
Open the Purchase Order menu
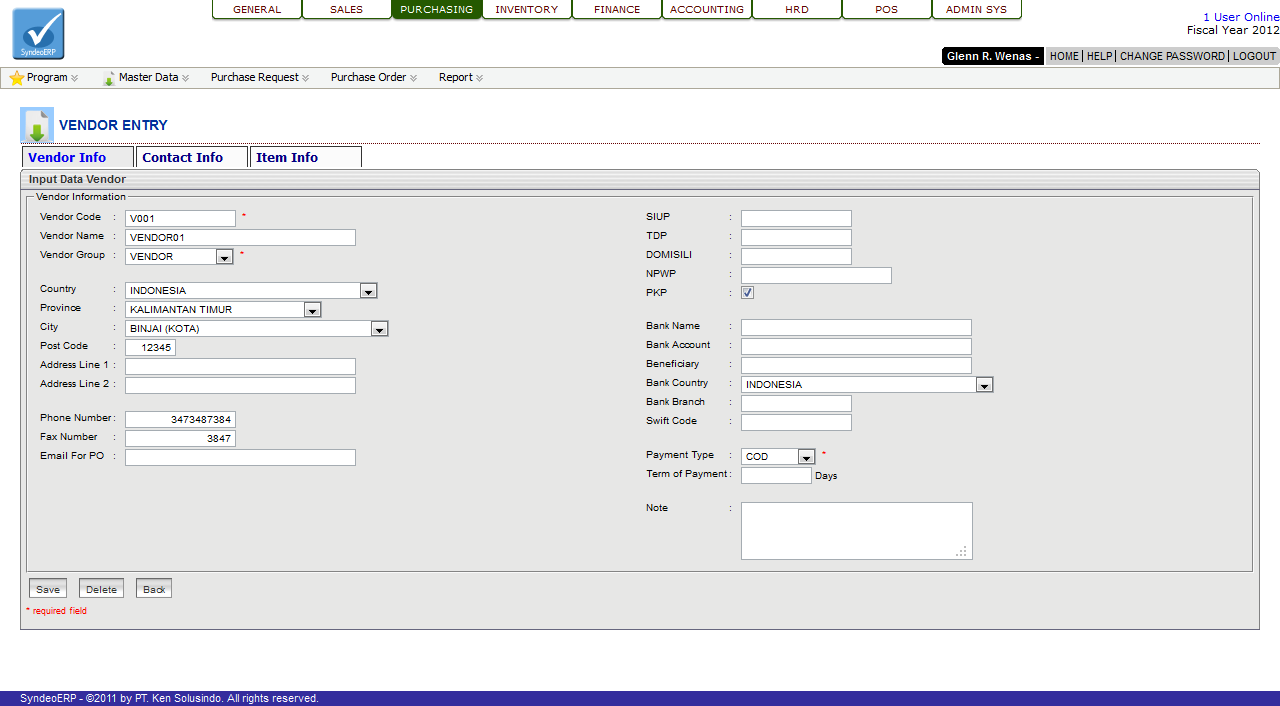coord(369,78)
